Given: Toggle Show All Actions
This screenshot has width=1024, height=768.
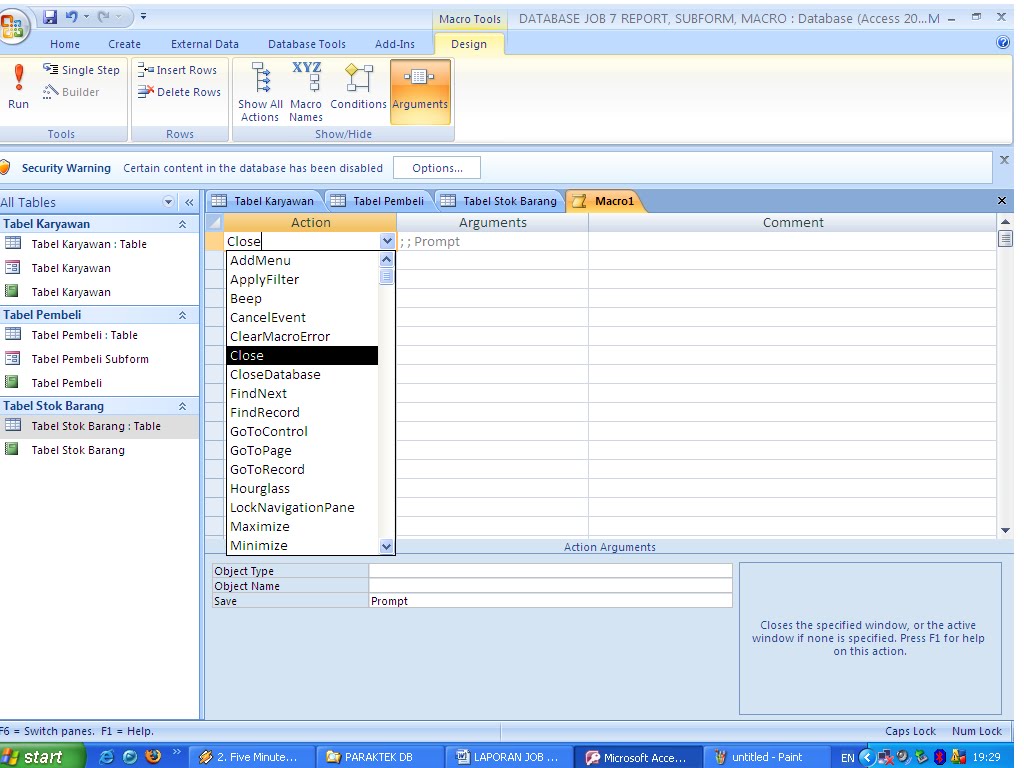Looking at the screenshot, I should click(x=261, y=92).
